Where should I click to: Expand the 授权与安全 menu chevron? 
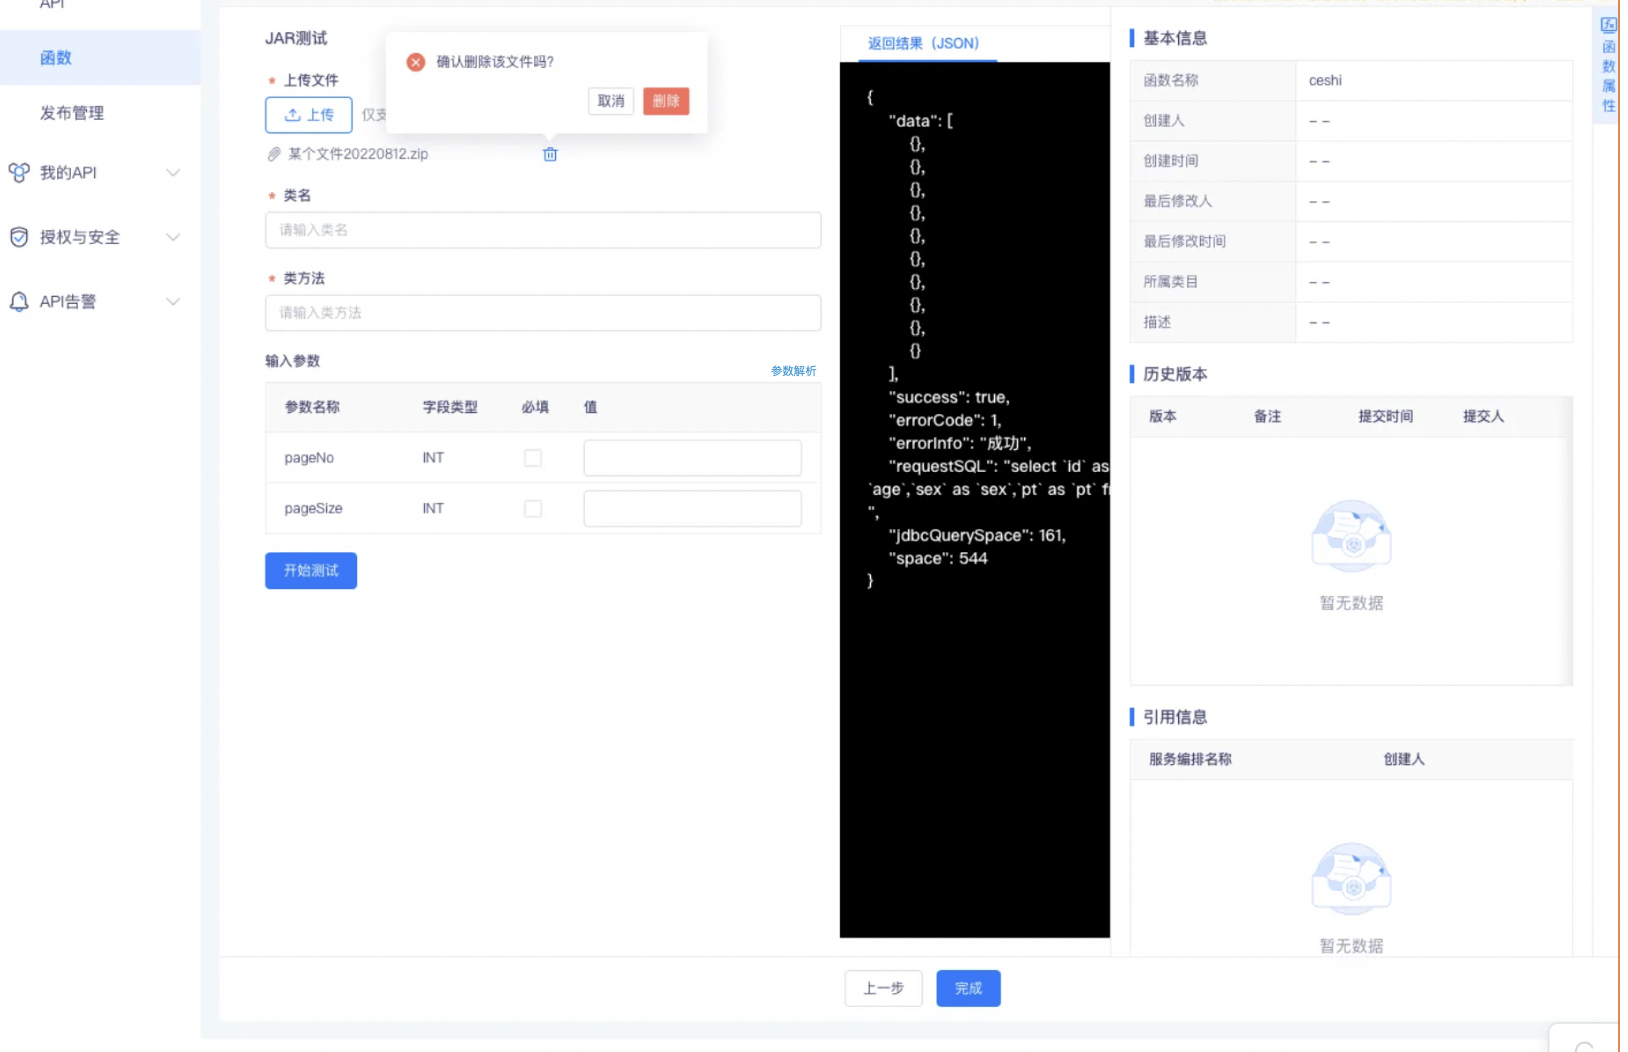(173, 237)
